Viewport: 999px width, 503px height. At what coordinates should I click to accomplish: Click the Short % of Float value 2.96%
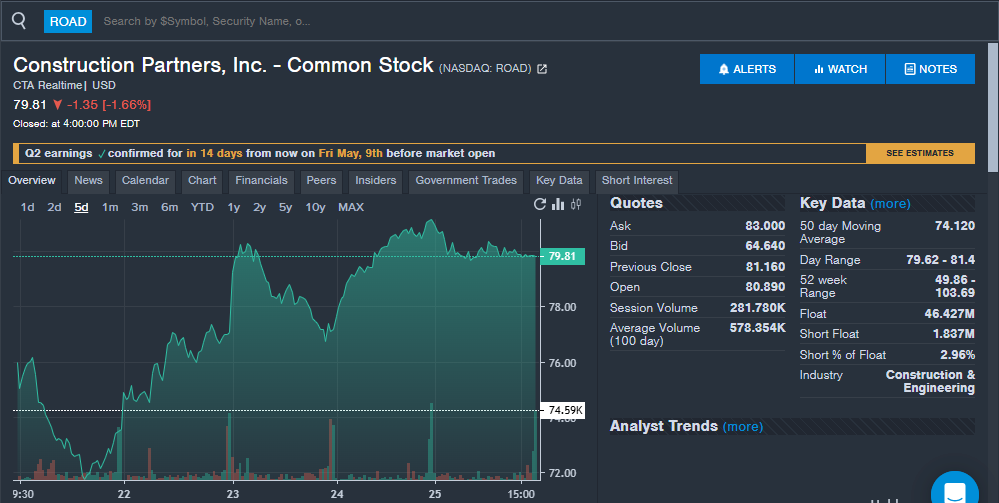[958, 354]
